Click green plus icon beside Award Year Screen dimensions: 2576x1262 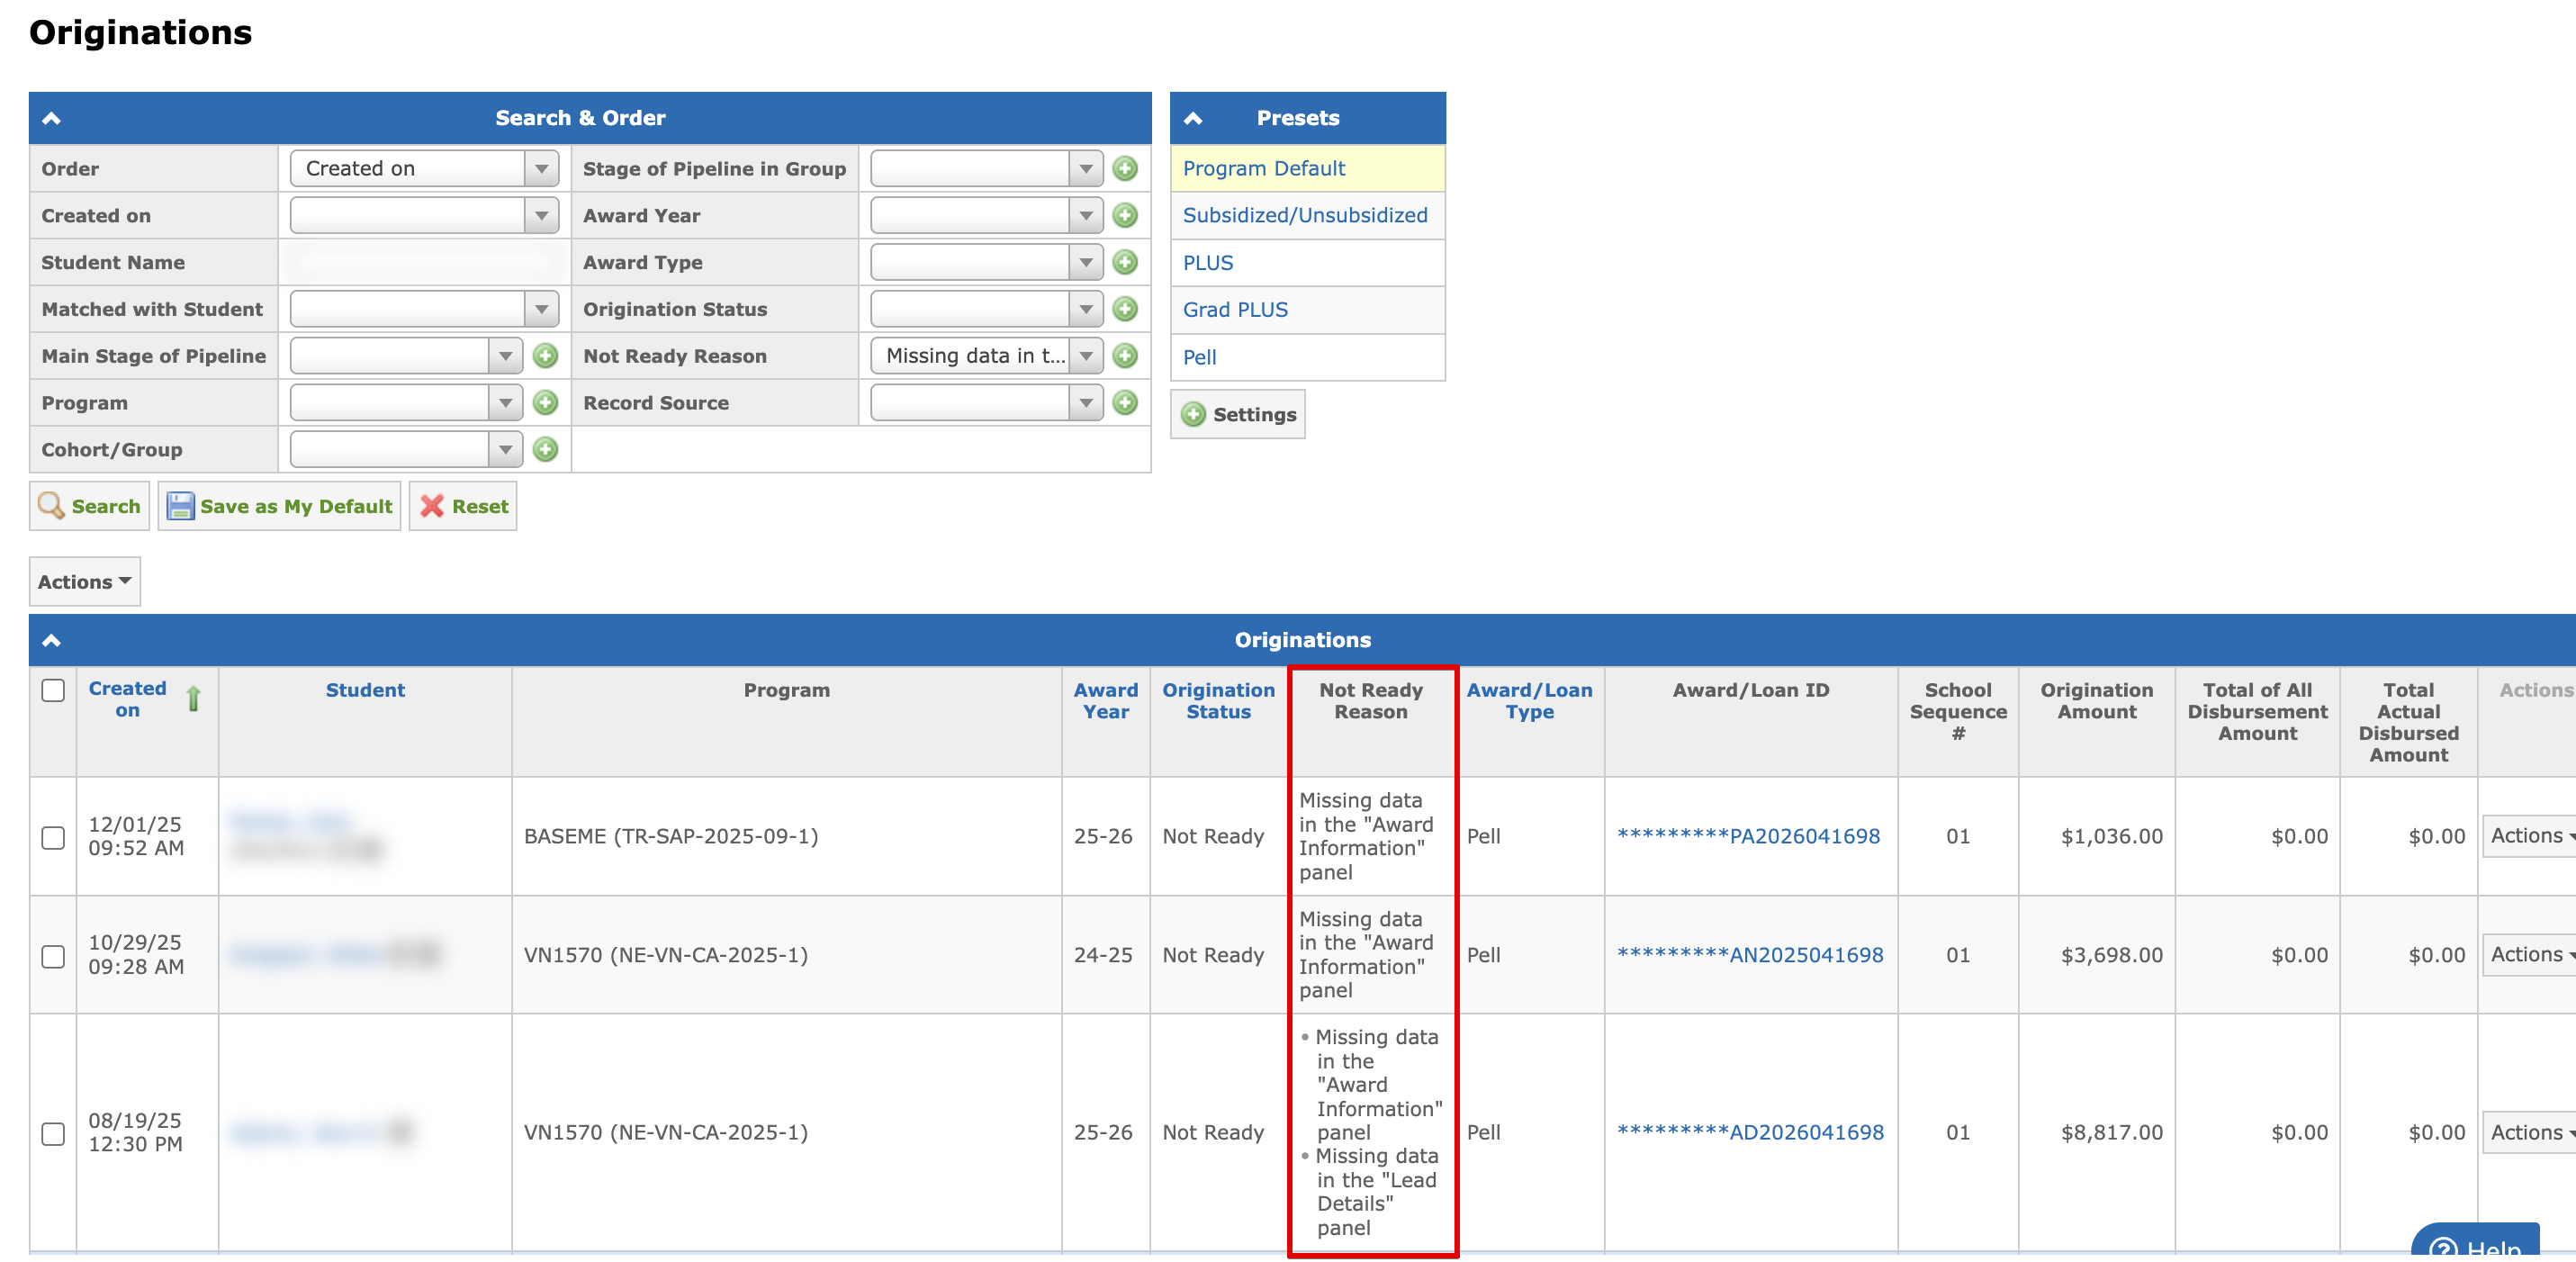tap(1125, 215)
